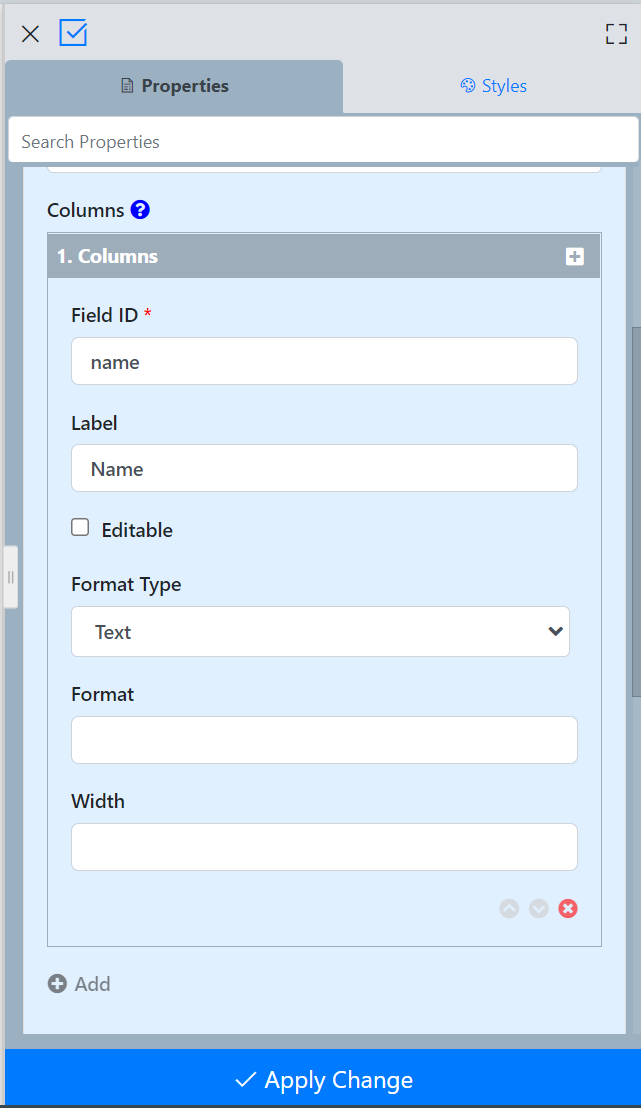Delete the column row with red X
This screenshot has width=641, height=1108.
568,909
